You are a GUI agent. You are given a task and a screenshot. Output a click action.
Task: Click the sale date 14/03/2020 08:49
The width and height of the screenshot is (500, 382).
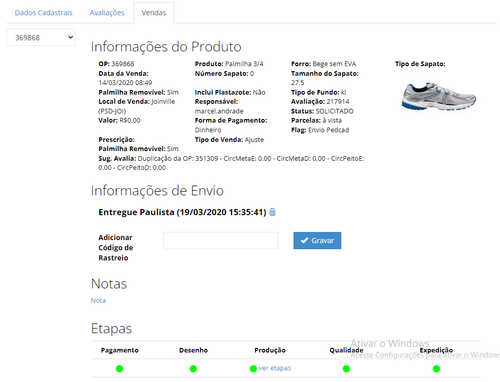tap(125, 83)
